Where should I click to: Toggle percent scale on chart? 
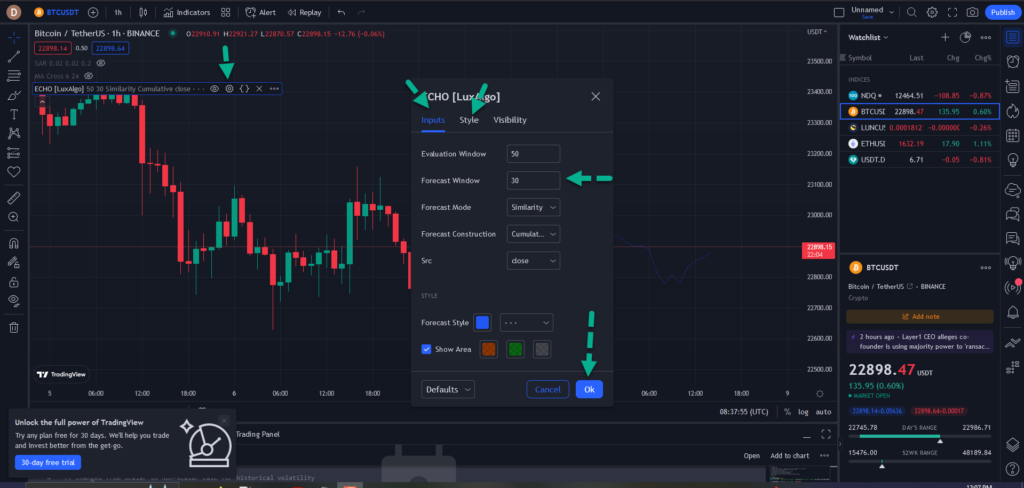coord(787,412)
